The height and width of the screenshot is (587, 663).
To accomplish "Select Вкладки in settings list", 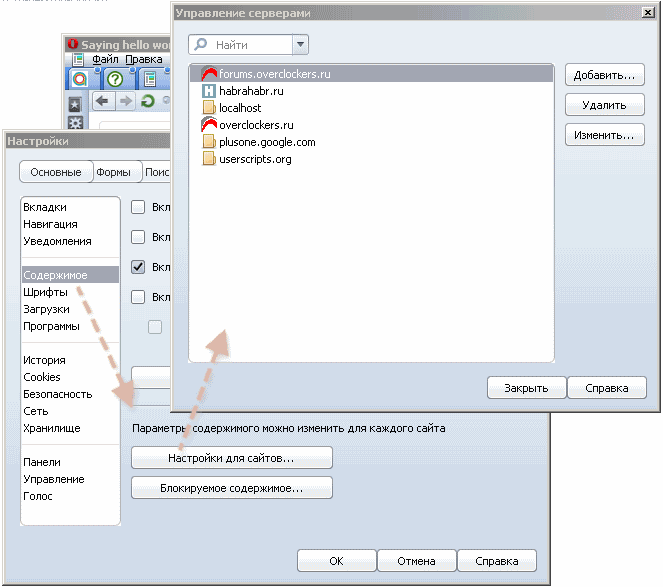I will pyautogui.click(x=70, y=207).
